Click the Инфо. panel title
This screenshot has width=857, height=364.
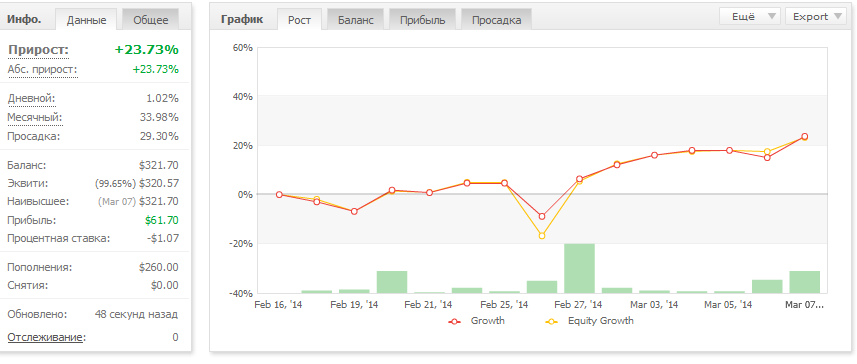[x=24, y=20]
